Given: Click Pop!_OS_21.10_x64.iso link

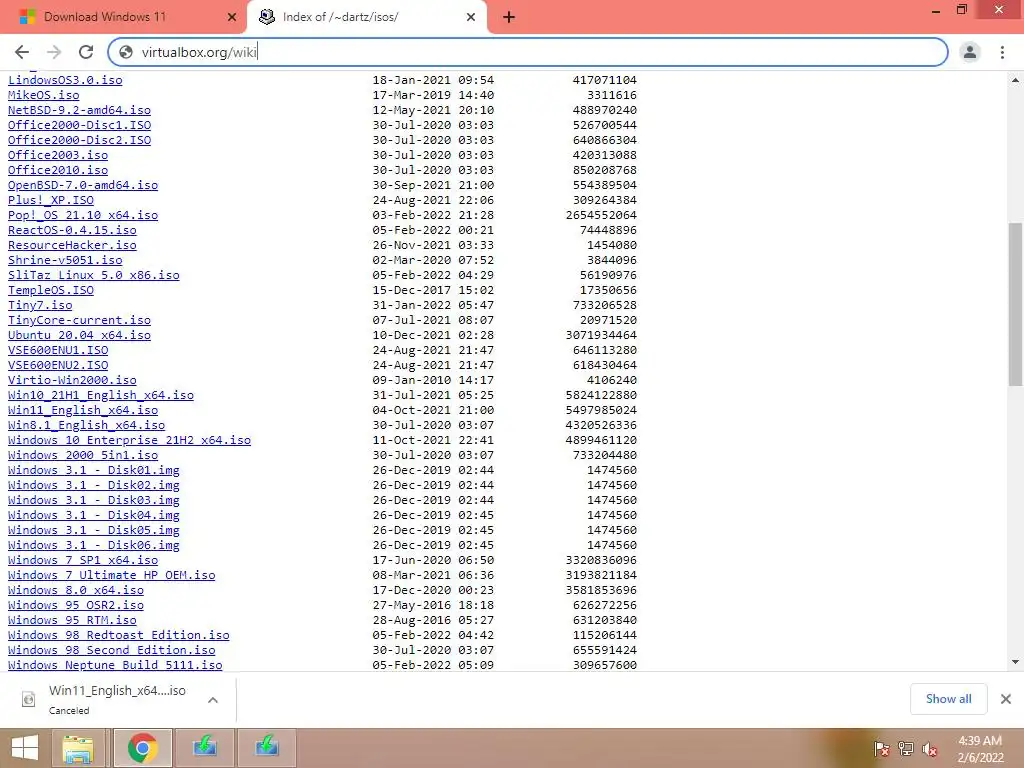Looking at the screenshot, I should pos(83,216).
